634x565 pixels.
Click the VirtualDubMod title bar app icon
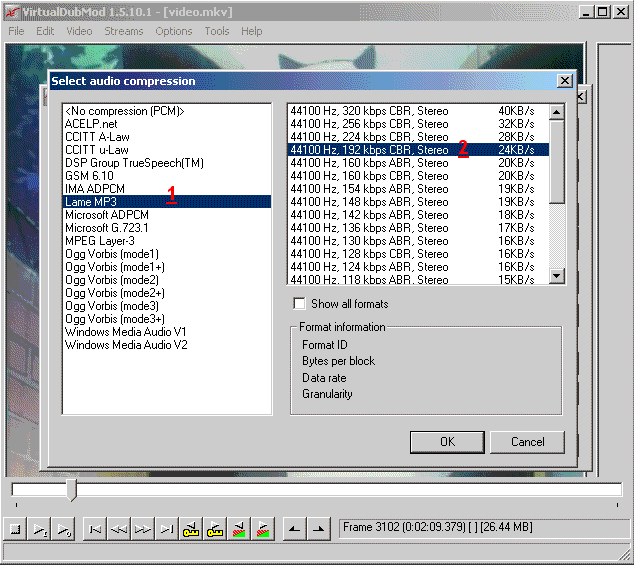click(x=12, y=12)
